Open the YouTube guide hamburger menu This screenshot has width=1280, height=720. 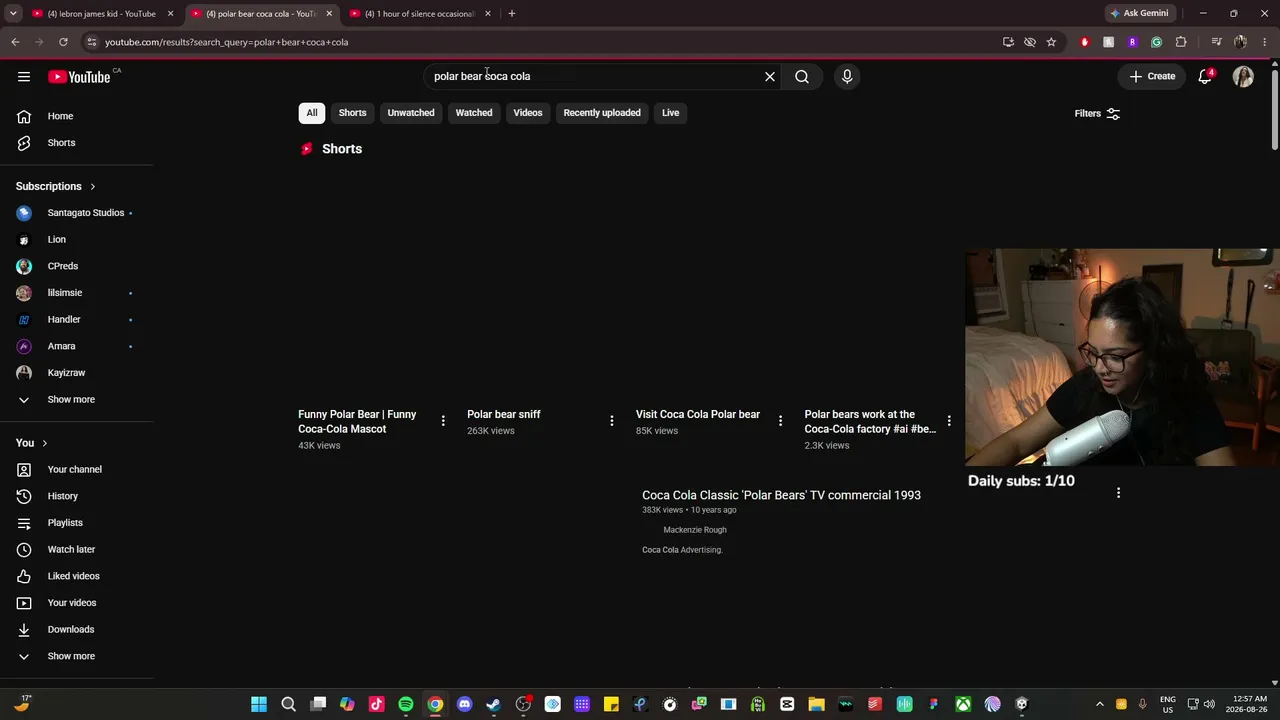point(24,76)
